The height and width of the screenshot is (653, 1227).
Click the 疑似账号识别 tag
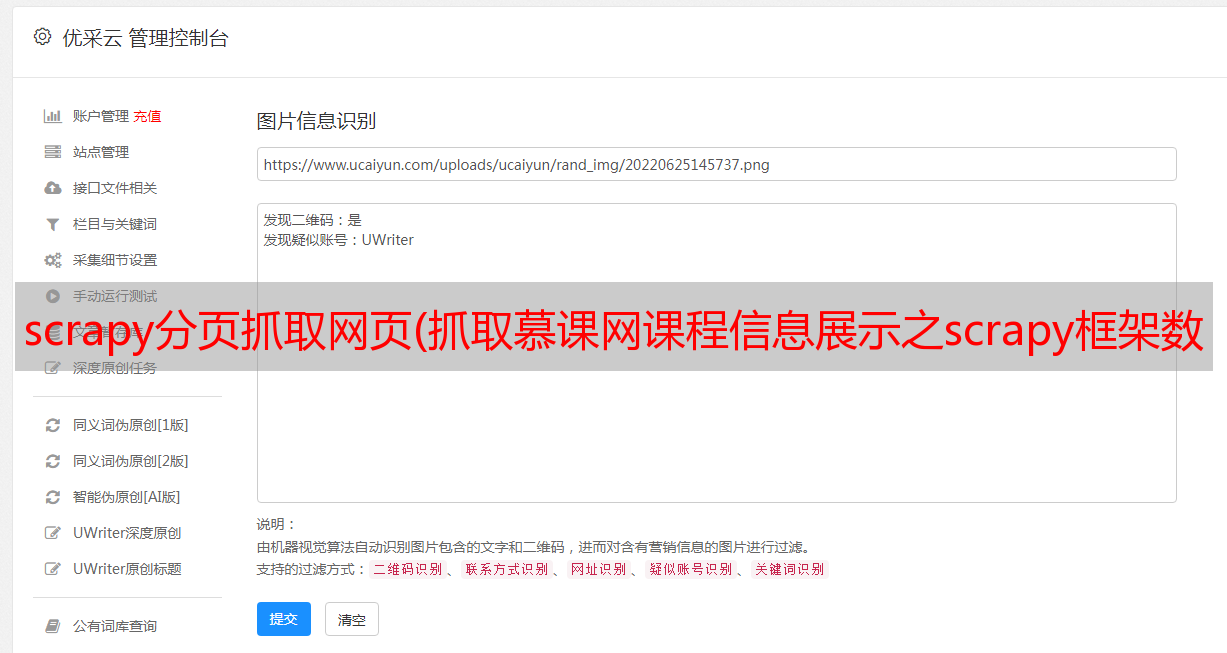691,569
